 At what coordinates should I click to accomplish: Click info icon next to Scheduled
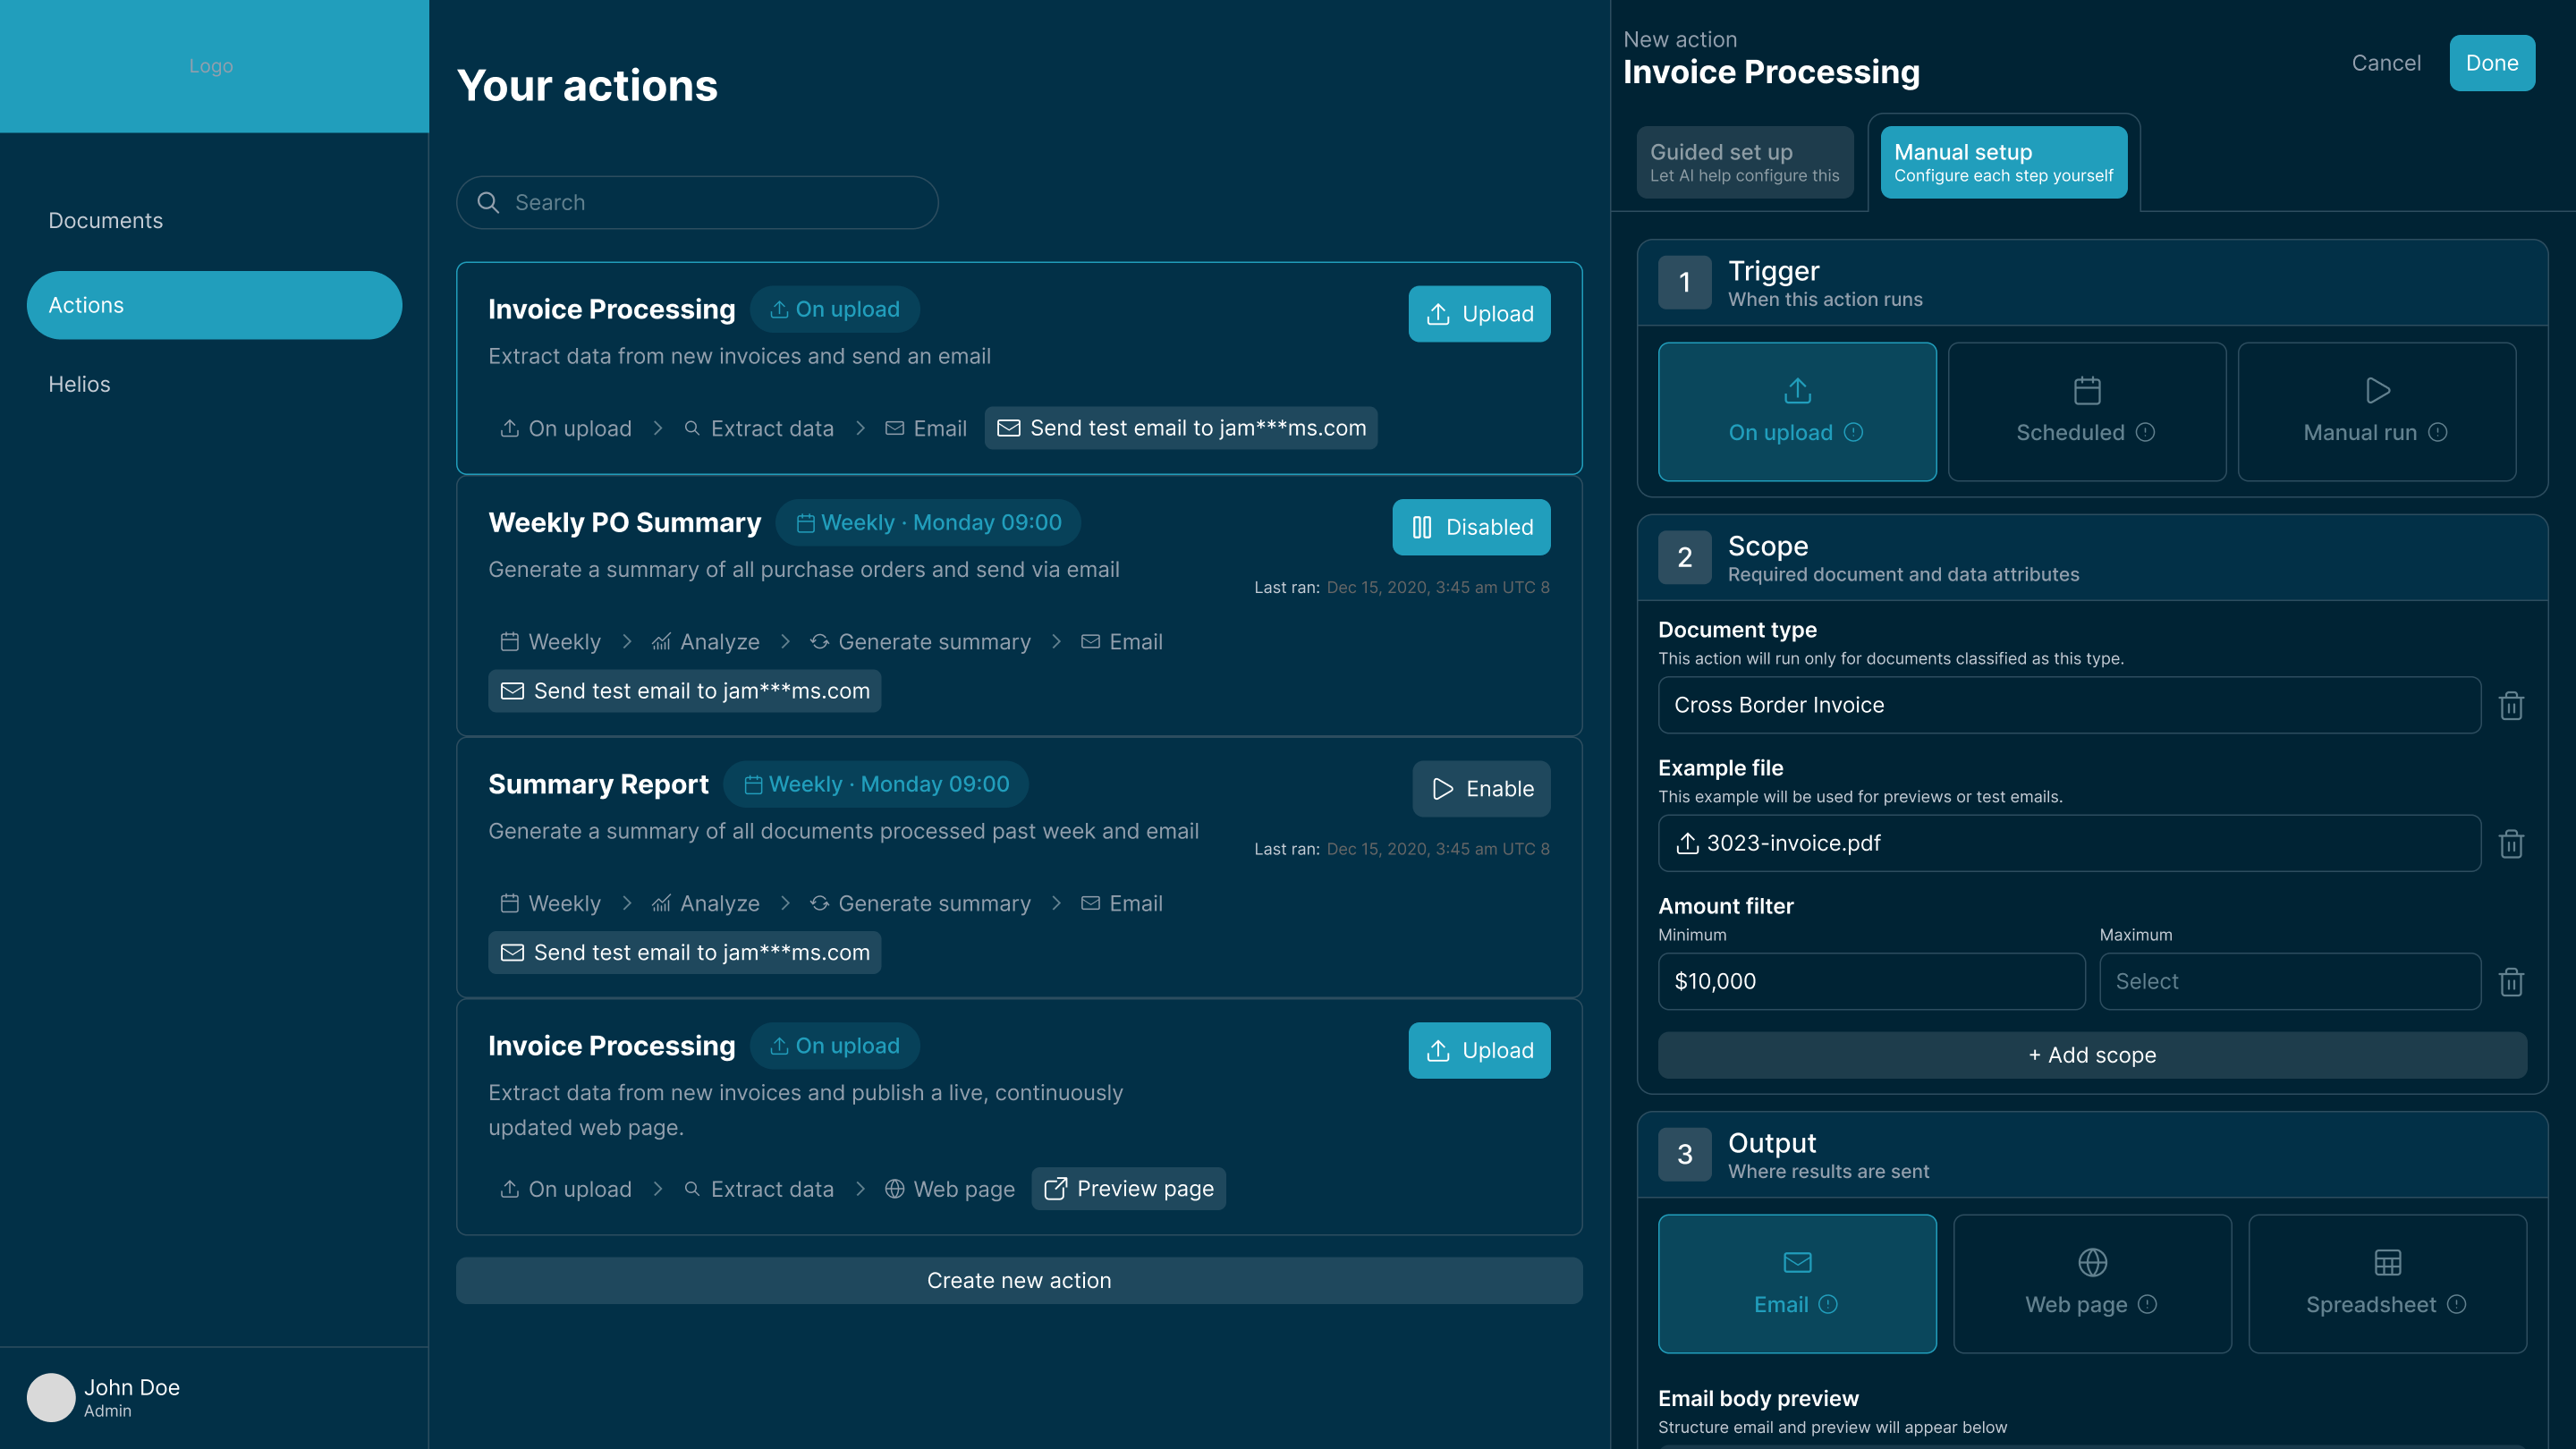(2145, 432)
